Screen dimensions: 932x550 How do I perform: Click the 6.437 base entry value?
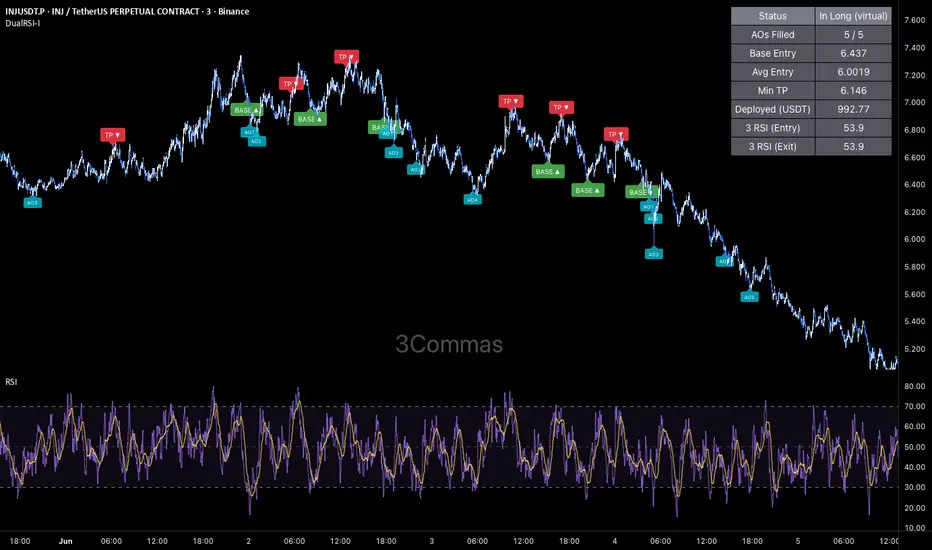[853, 54]
